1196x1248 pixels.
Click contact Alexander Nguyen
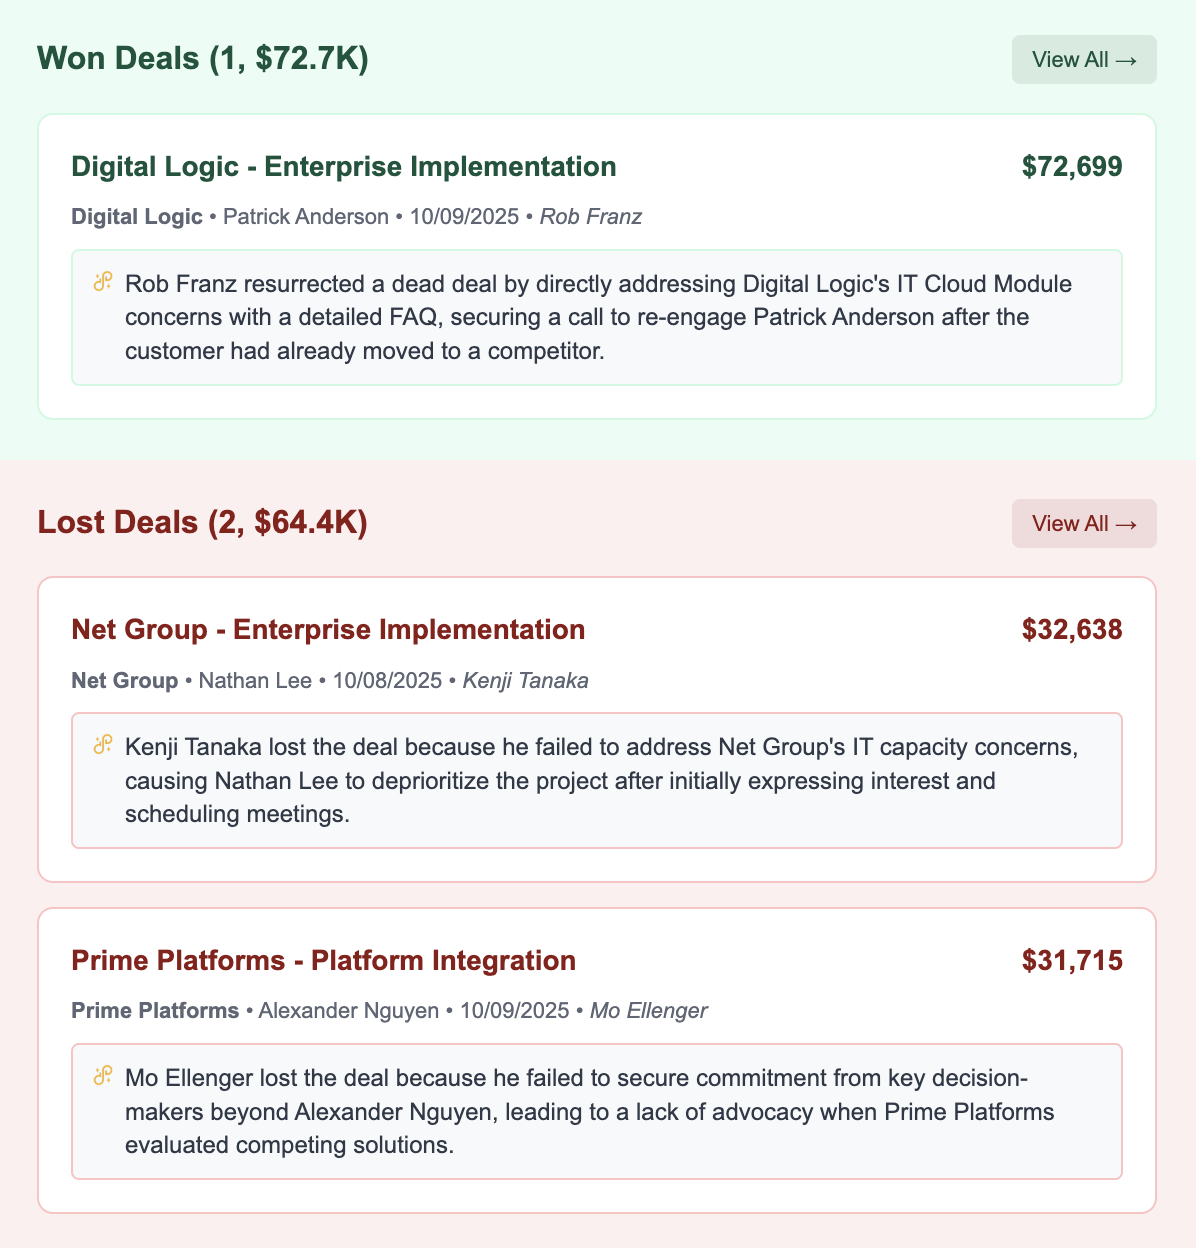(x=349, y=1011)
